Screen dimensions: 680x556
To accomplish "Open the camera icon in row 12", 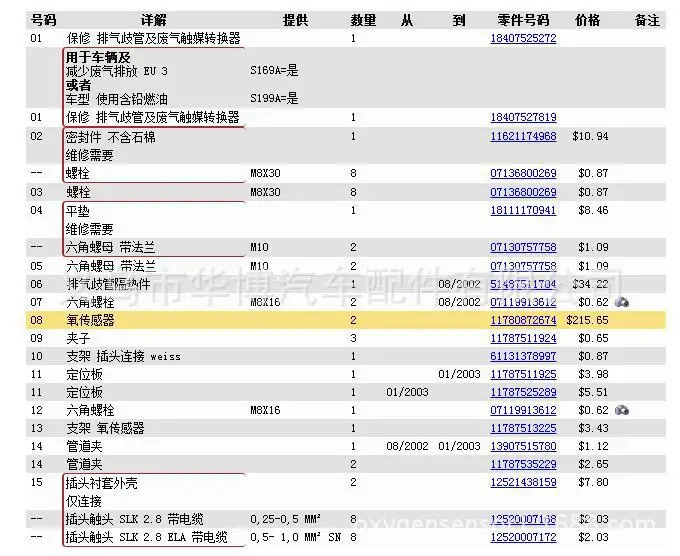I will (622, 410).
